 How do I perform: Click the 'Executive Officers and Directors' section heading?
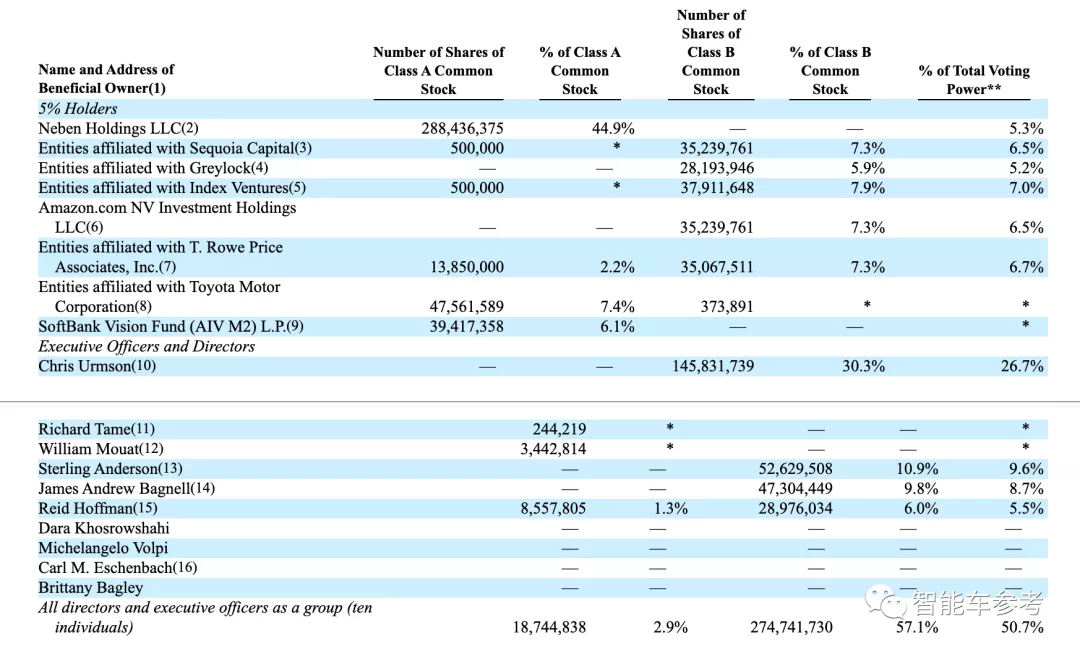(x=146, y=346)
